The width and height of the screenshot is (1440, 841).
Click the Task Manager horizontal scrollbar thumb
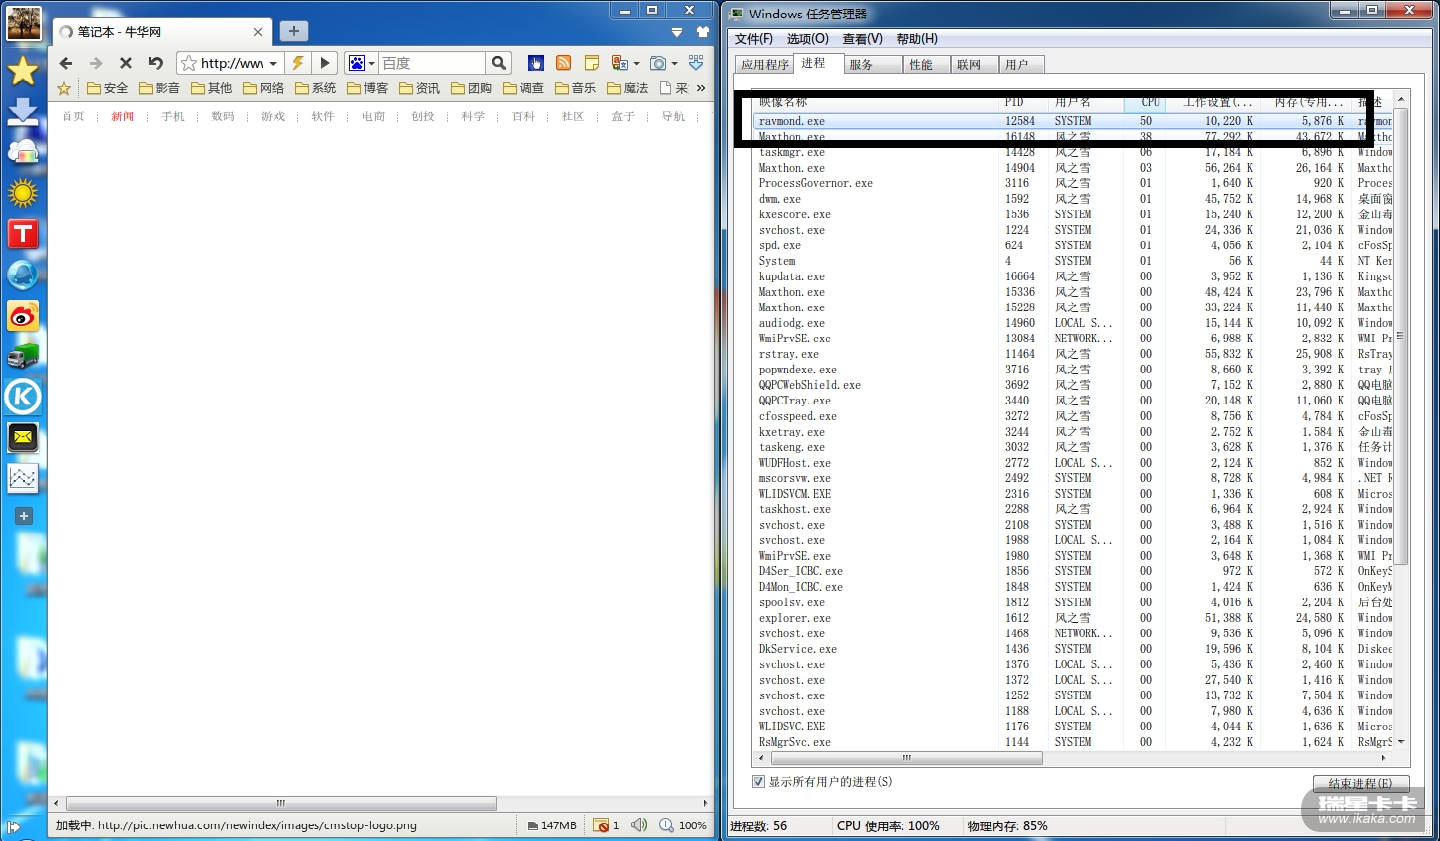click(907, 758)
